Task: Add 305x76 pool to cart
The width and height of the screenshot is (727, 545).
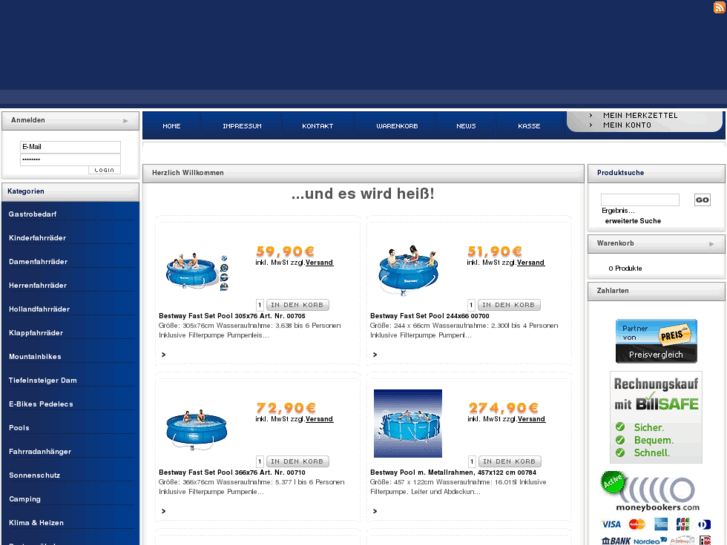Action: 297,305
